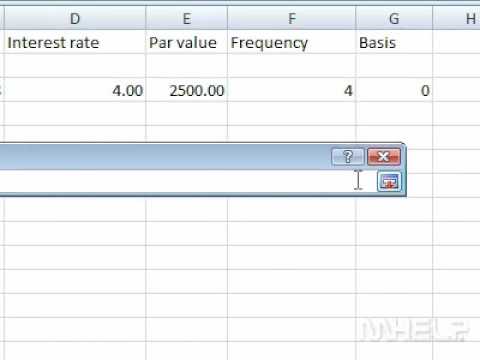Screen dimensions: 480x360
Task: Select the 'Basis' header cell
Action: [394, 42]
